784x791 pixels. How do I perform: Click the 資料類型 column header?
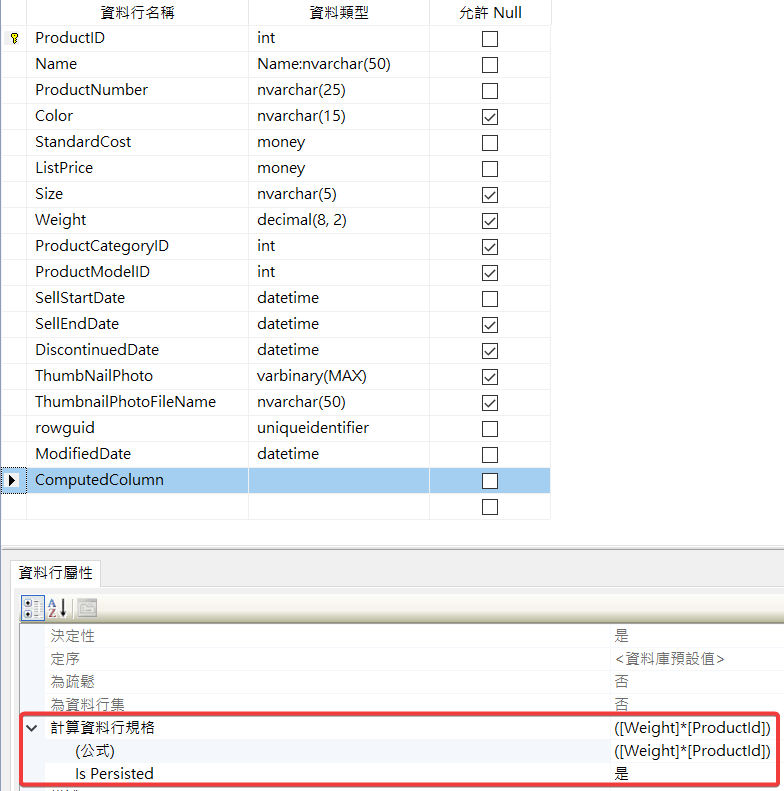[x=338, y=13]
